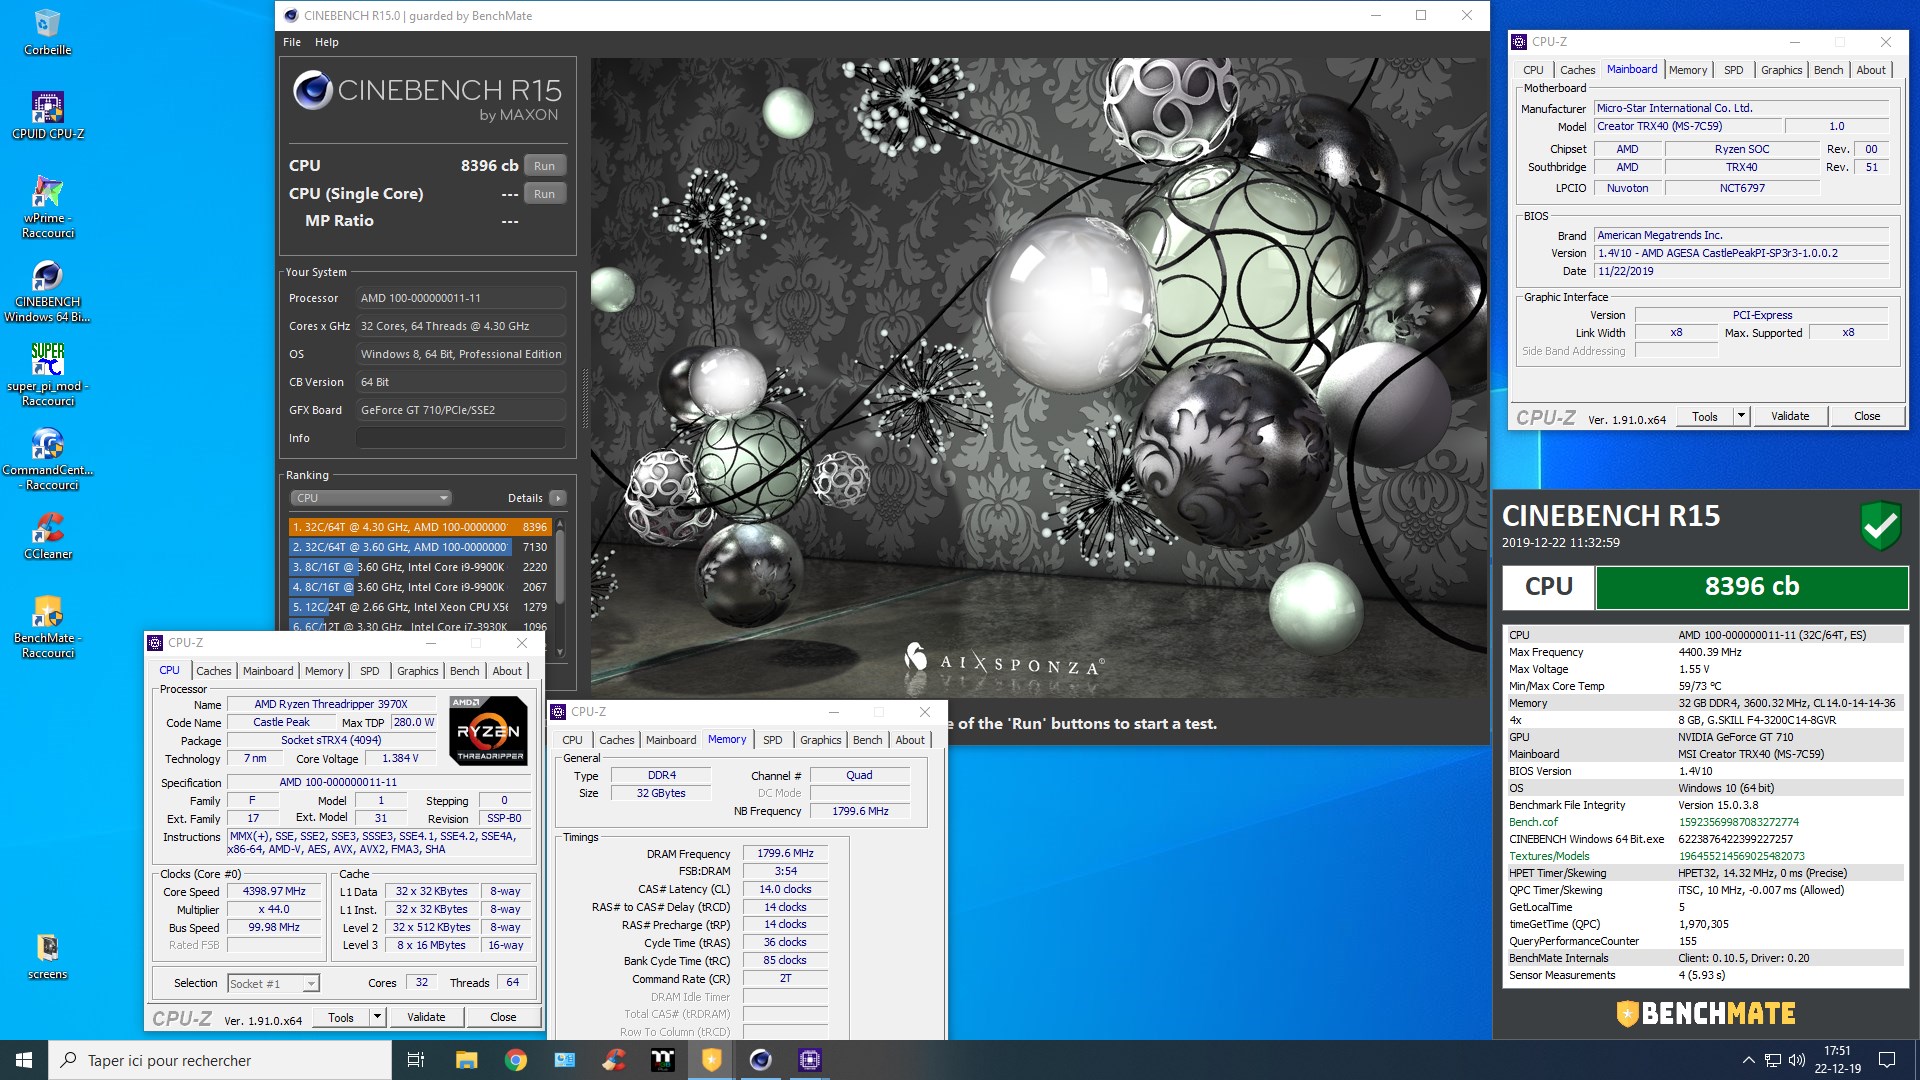Open CPU tab in memory CPU-Z window

572,740
